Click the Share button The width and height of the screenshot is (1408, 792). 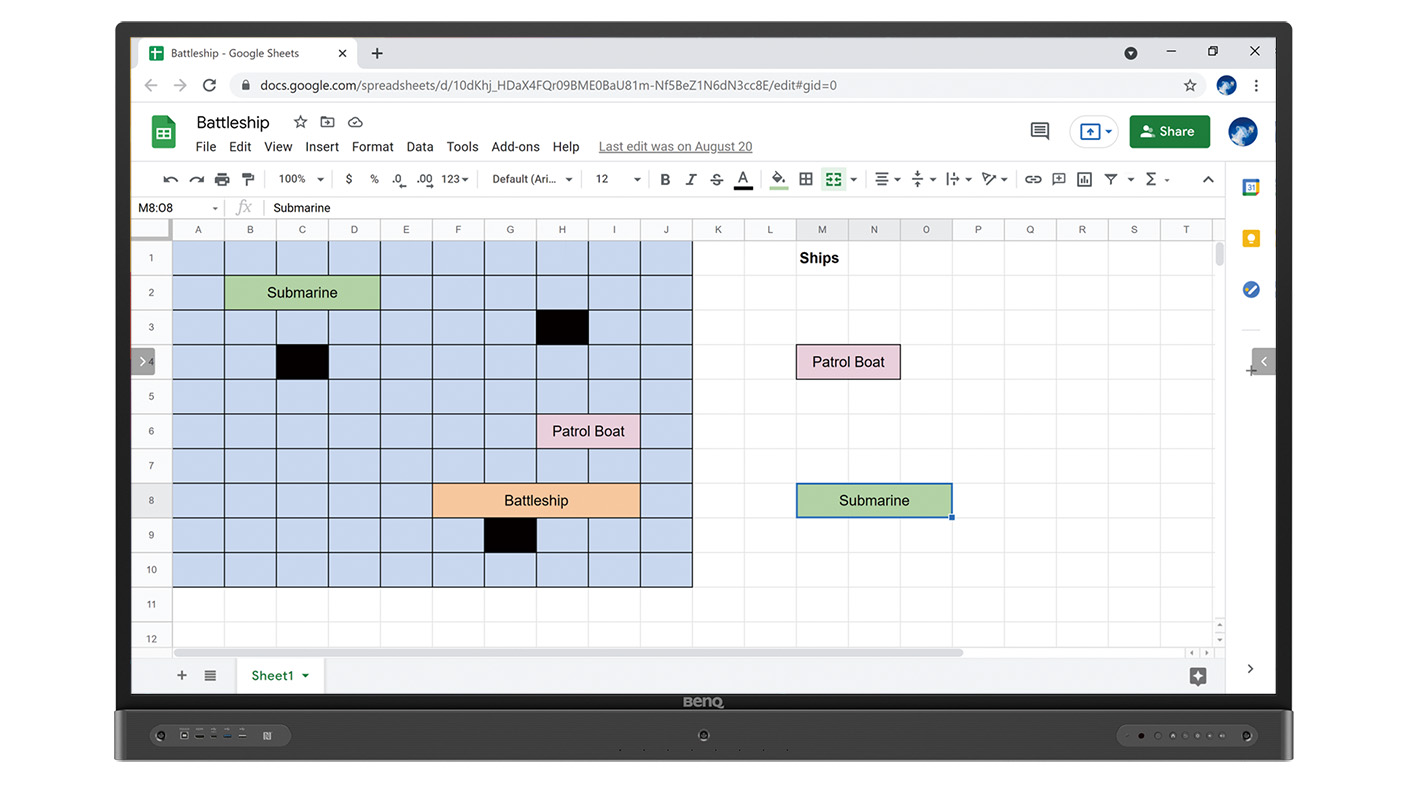[1169, 131]
